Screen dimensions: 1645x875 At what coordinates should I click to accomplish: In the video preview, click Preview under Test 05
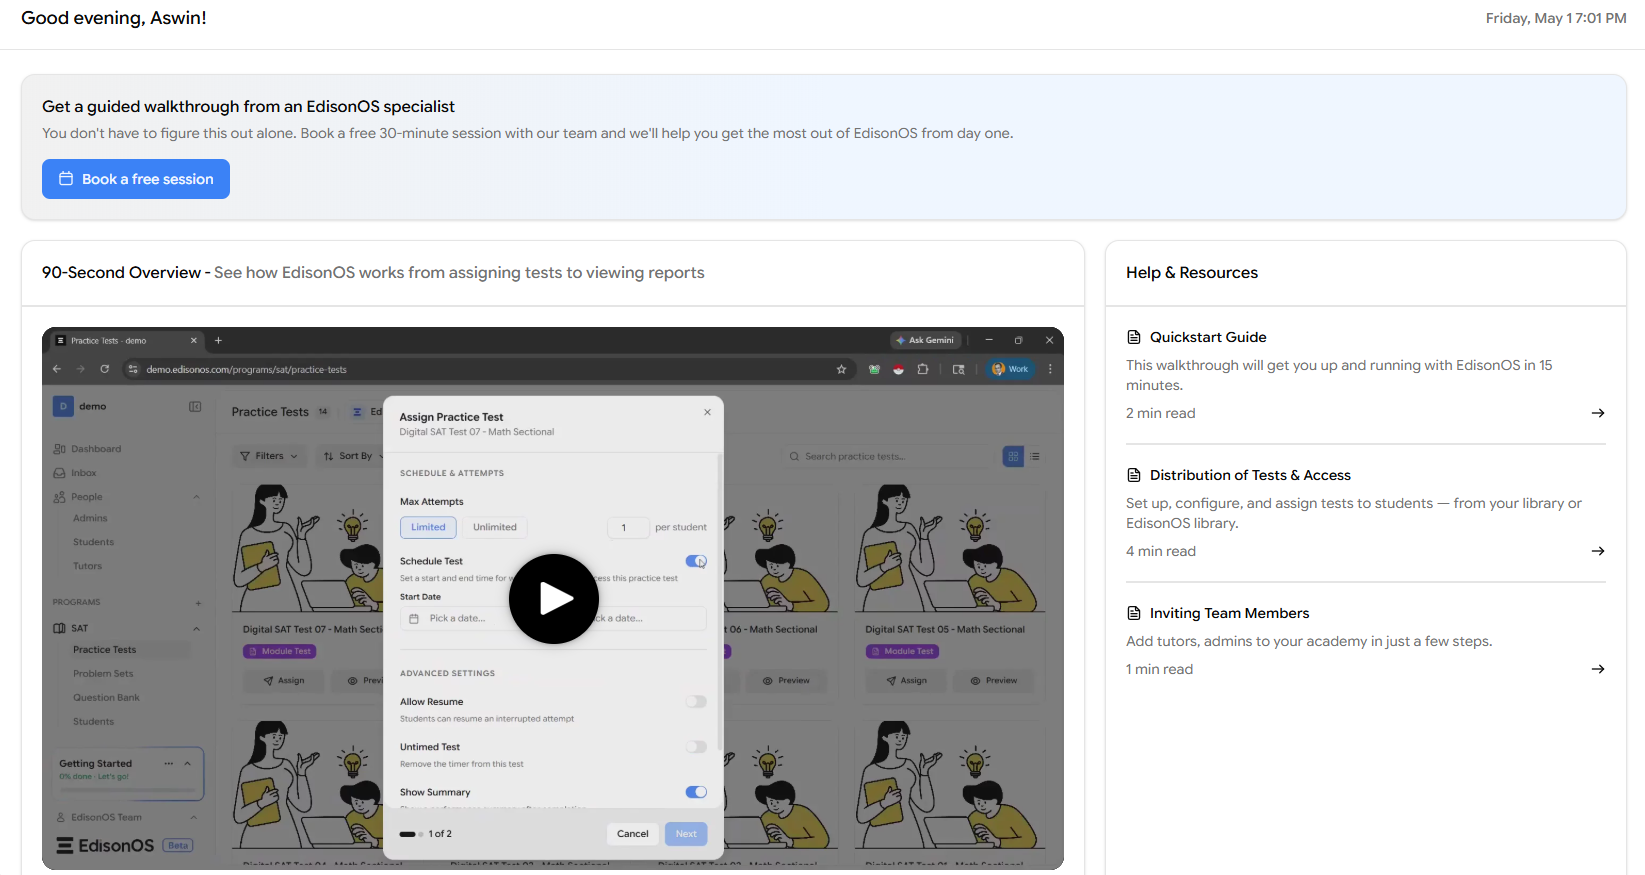(993, 681)
